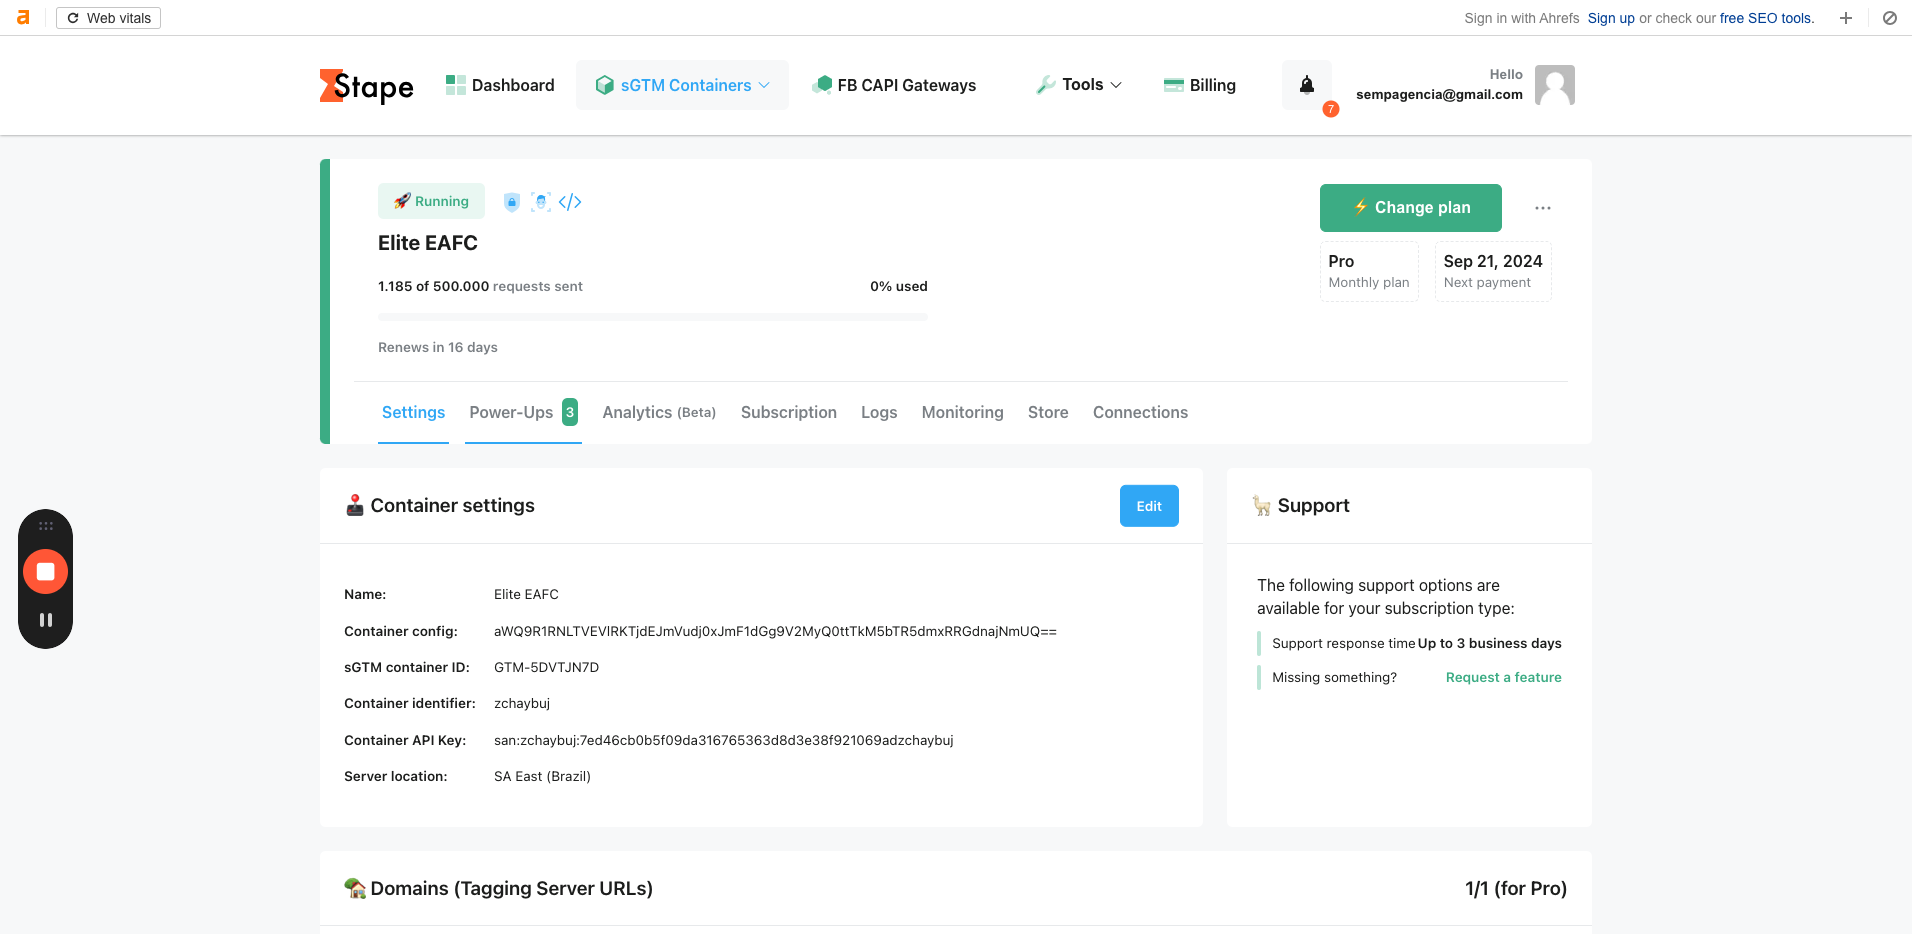Click the Request a feature link

(x=1503, y=677)
